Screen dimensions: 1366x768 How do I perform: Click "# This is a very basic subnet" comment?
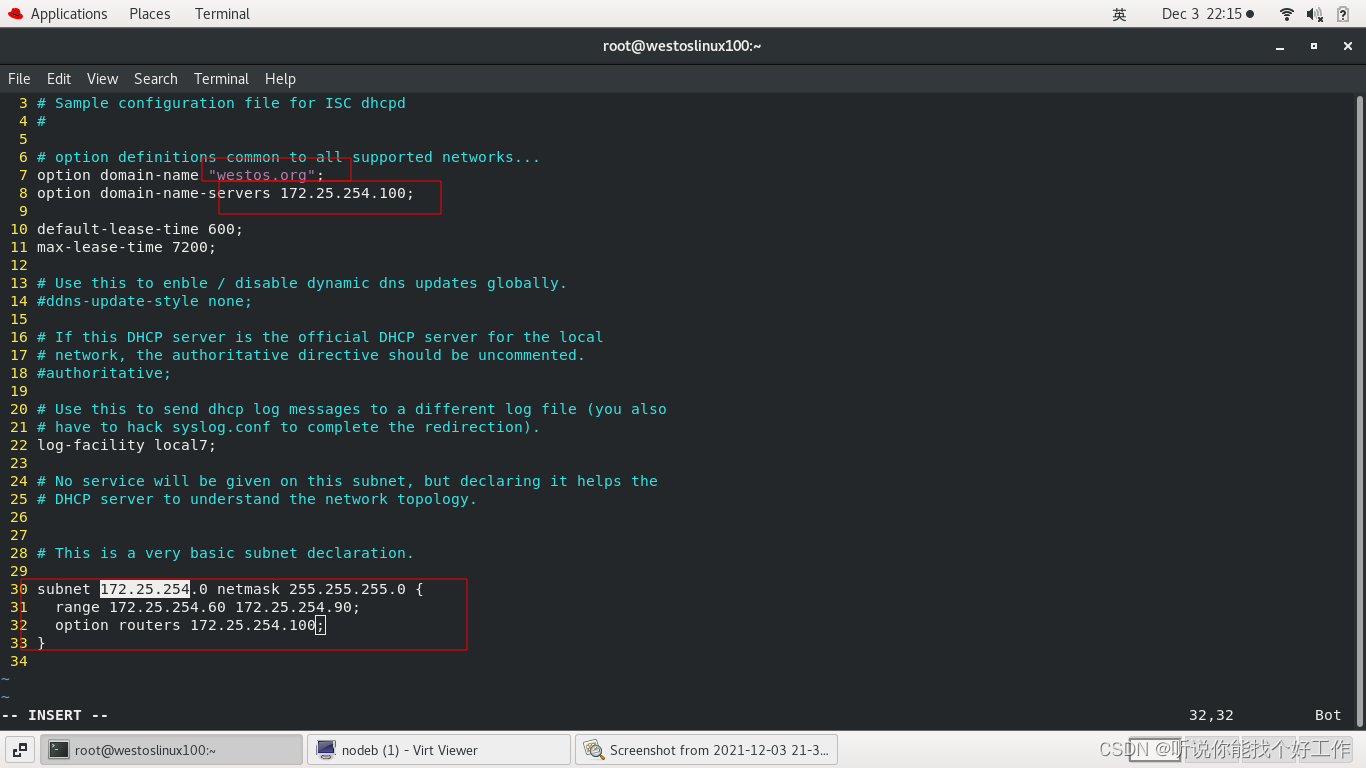coord(225,553)
